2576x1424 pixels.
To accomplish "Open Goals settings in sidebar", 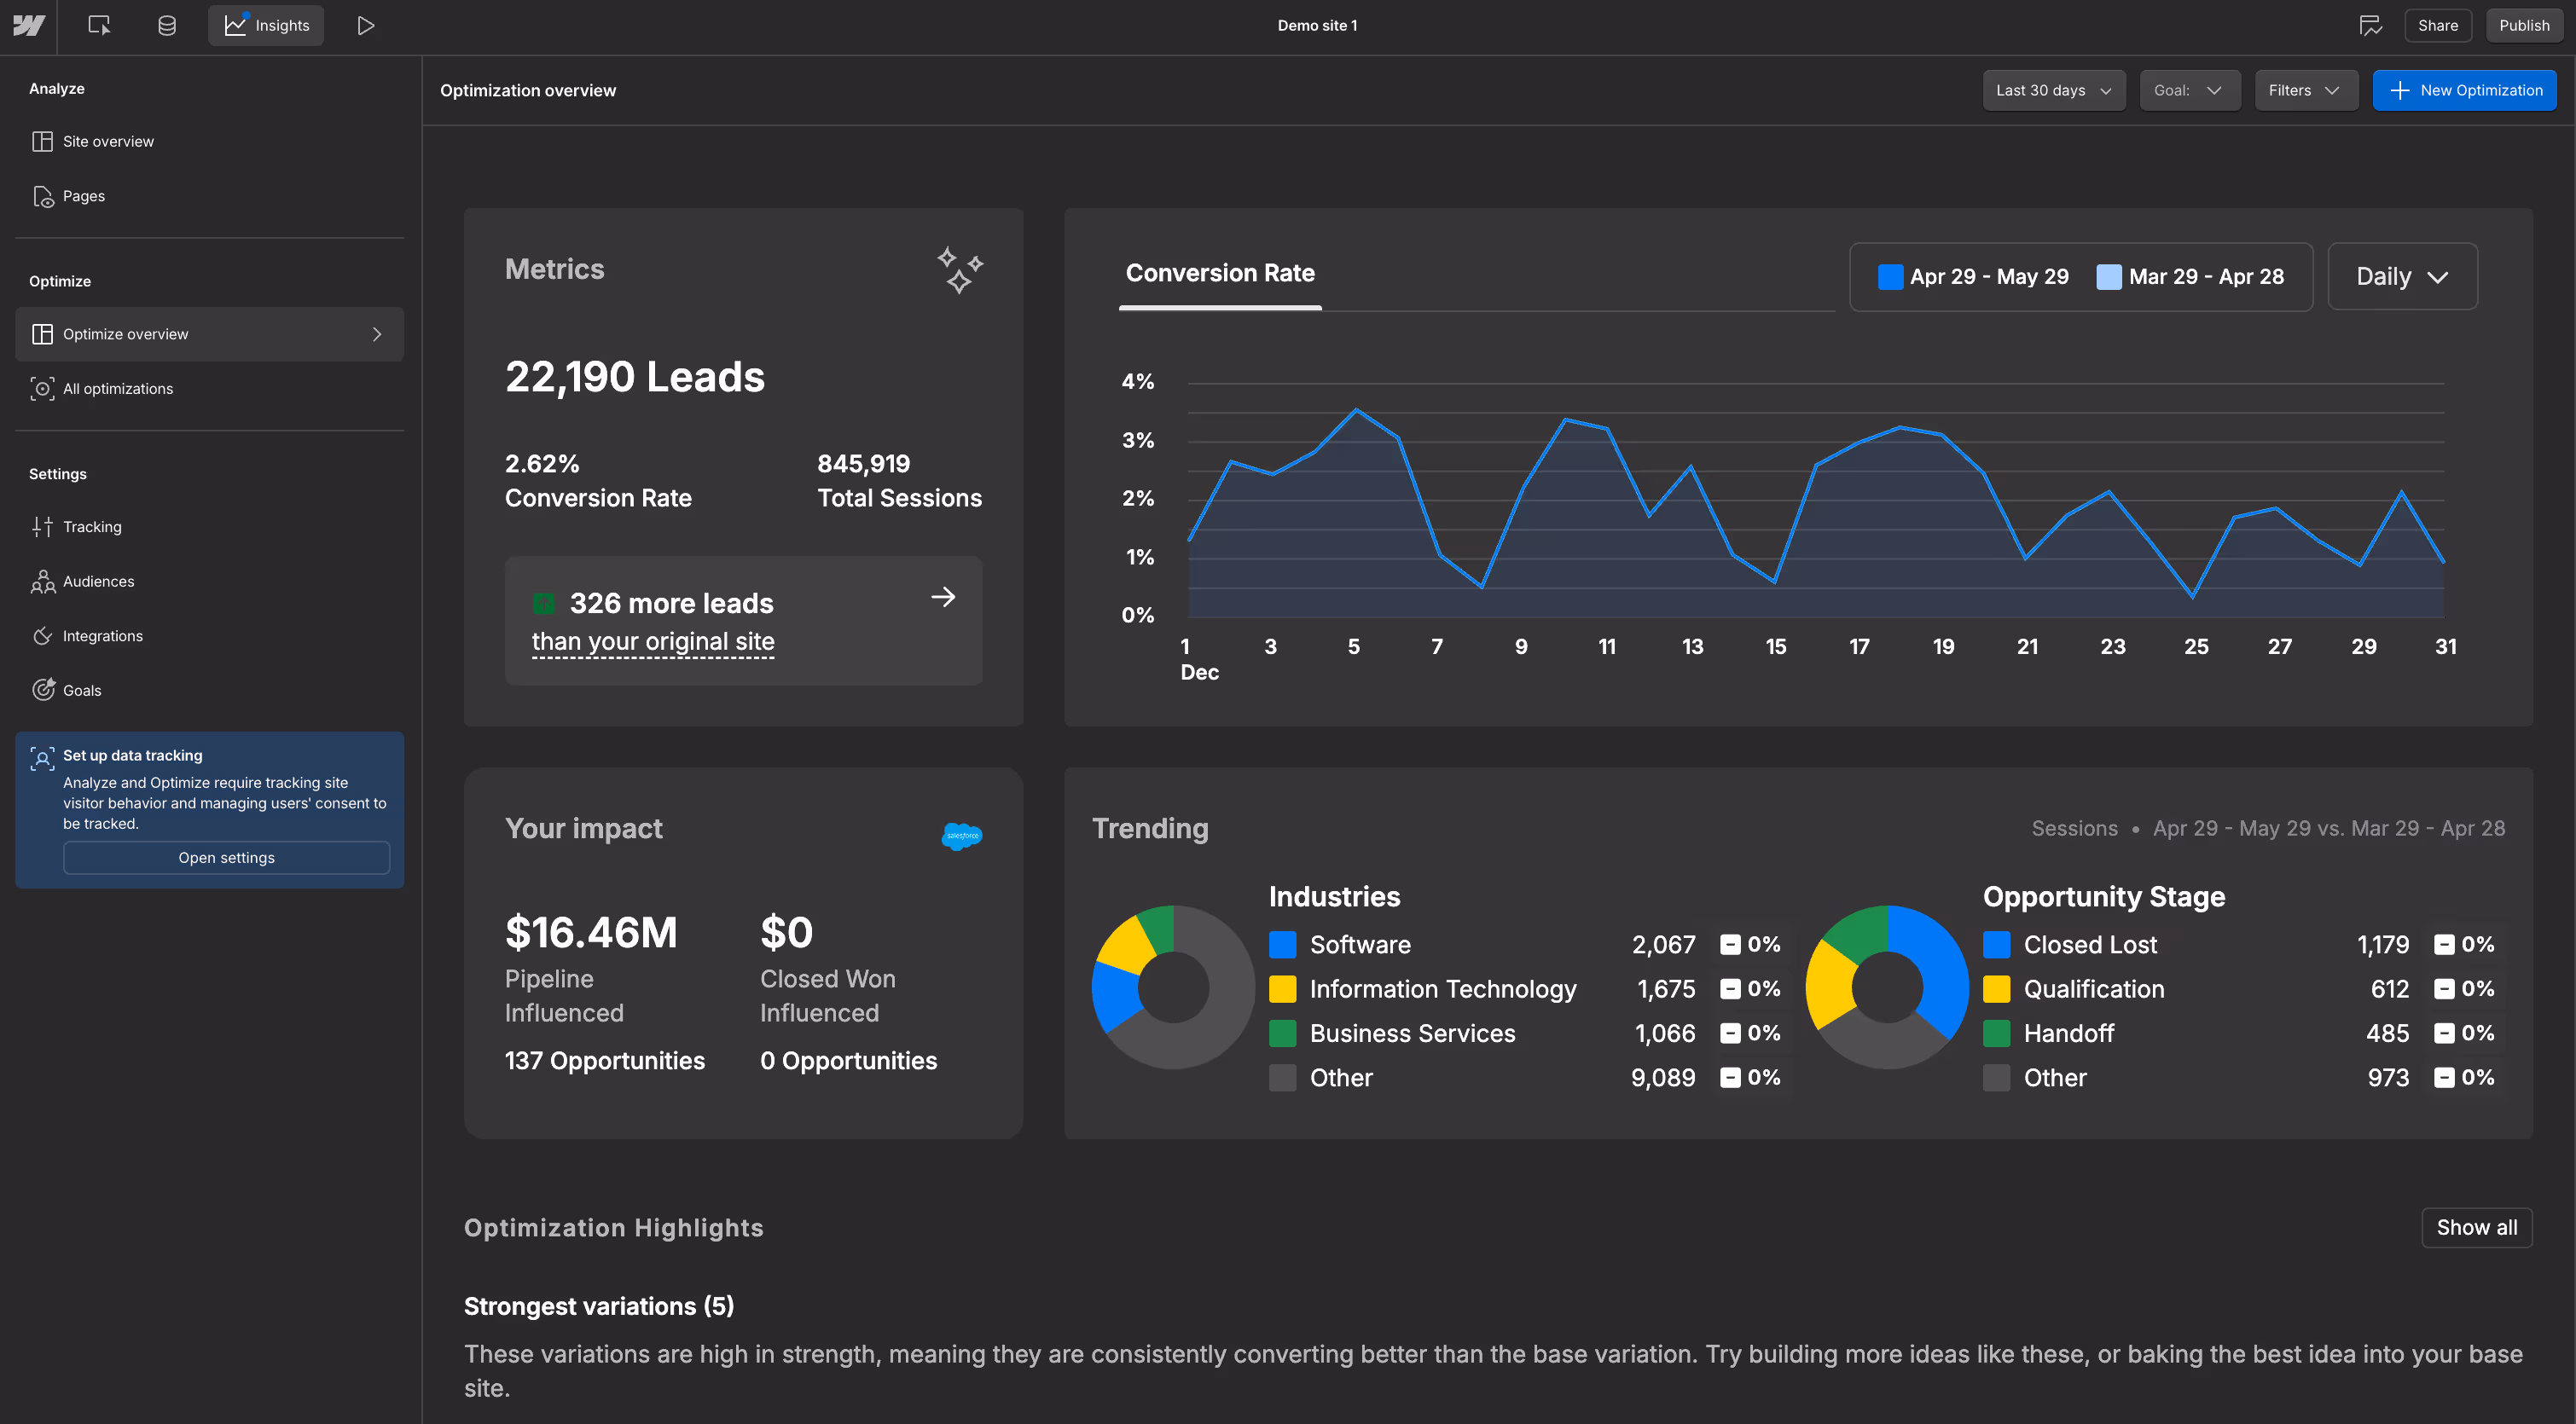I will [x=82, y=690].
